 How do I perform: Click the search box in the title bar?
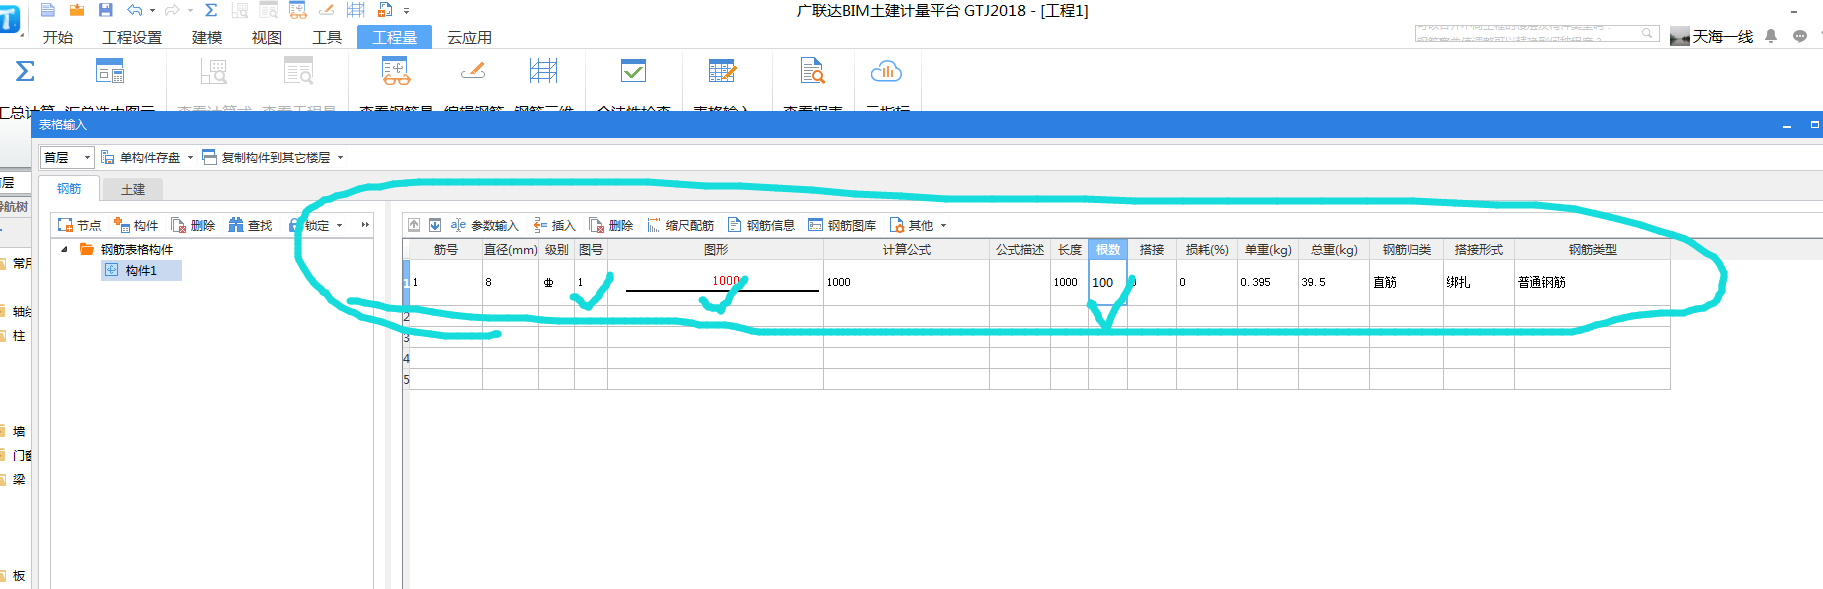(x=1536, y=34)
